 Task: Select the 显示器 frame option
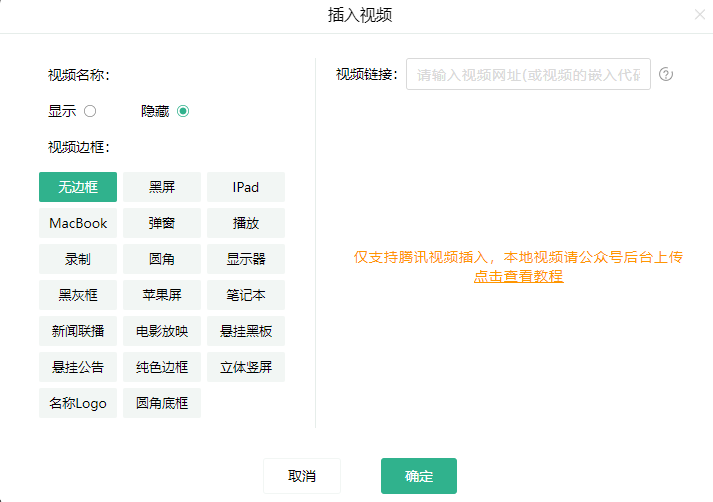click(246, 259)
